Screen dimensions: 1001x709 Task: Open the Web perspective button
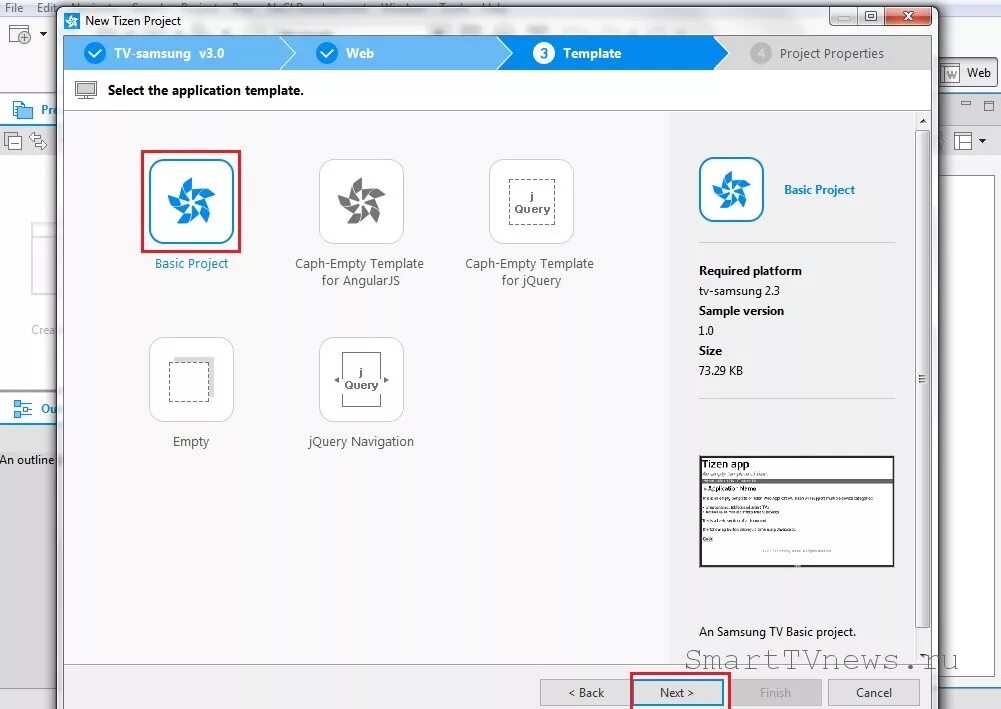(x=968, y=73)
